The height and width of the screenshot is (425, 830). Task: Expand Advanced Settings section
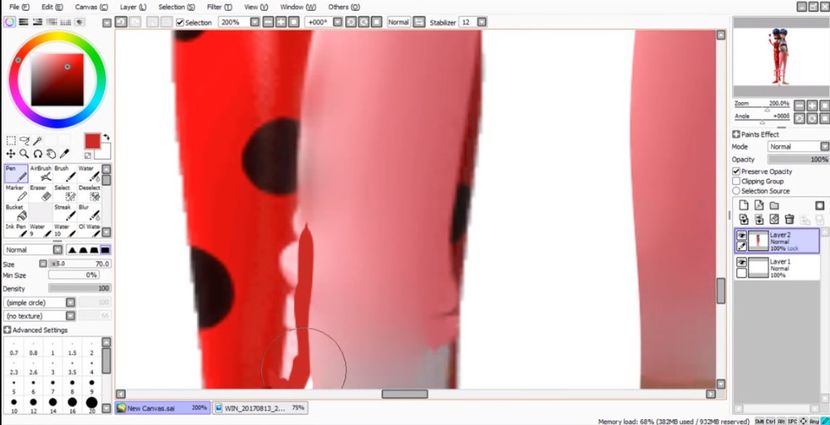[7, 330]
